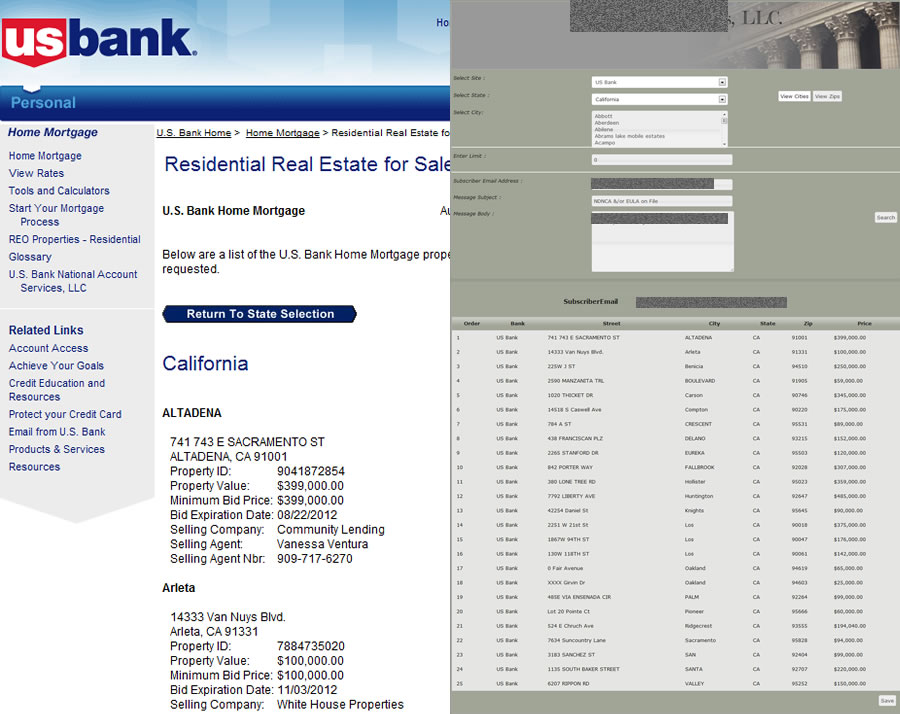Click the Save button below the table
Image resolution: width=900 pixels, height=714 pixels.
click(887, 700)
